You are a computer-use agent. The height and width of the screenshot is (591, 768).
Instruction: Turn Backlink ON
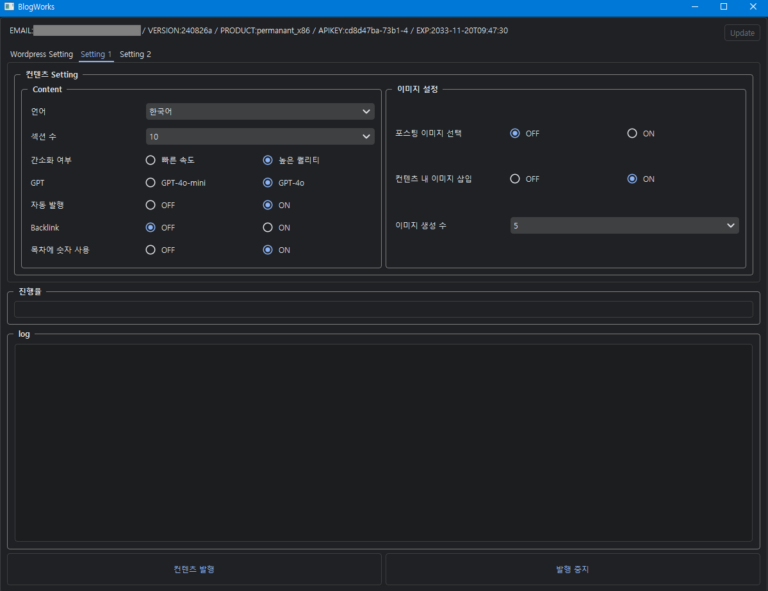pos(268,228)
